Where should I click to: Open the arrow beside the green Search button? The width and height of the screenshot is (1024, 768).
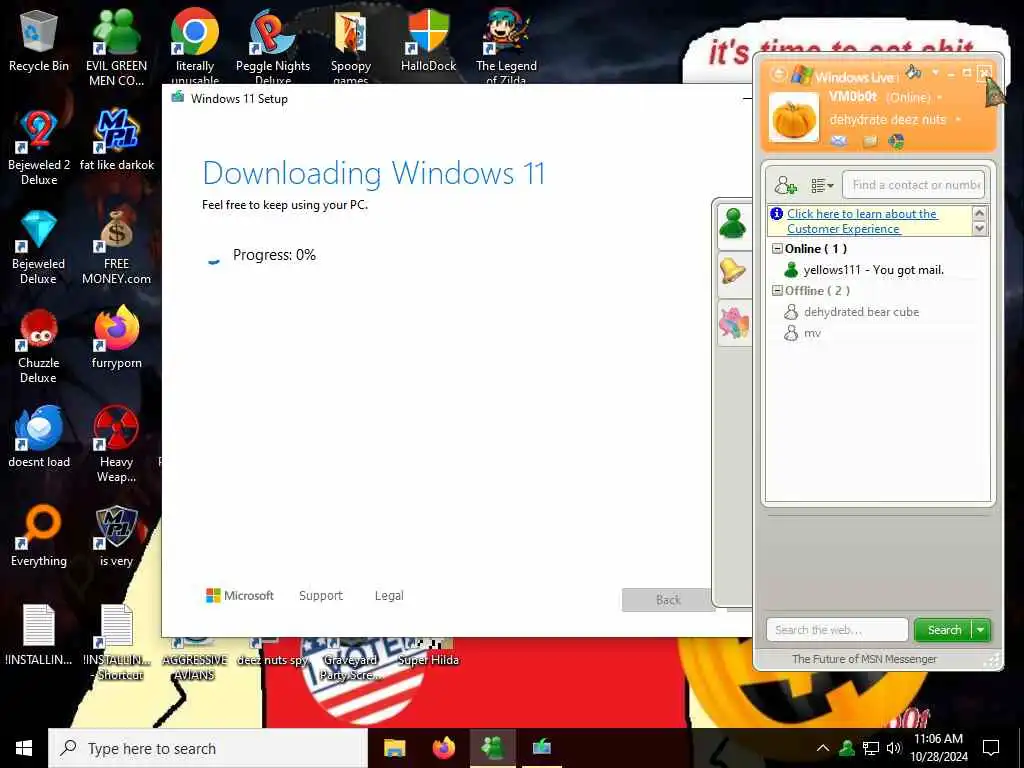click(981, 630)
